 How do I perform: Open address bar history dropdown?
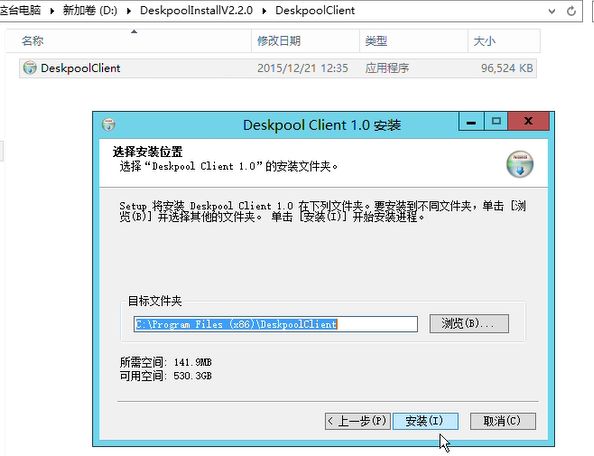552,11
